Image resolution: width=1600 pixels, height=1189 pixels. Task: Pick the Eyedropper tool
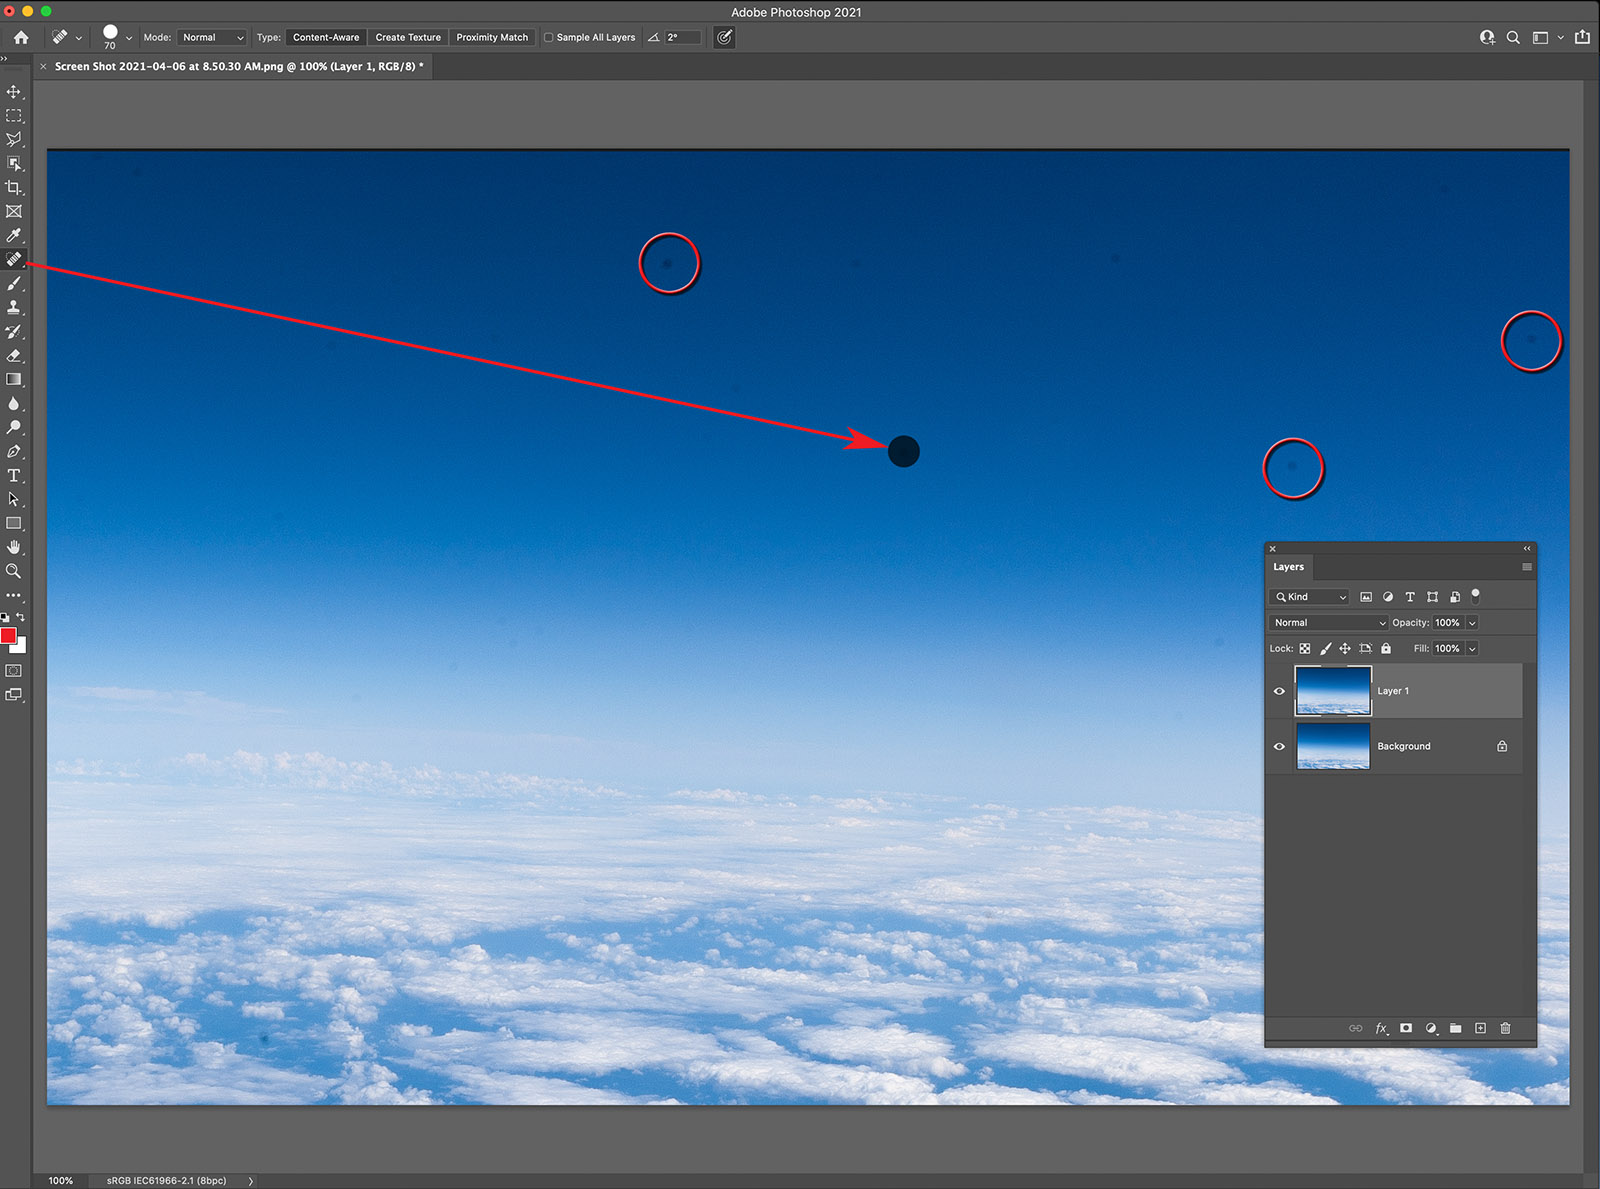pyautogui.click(x=13, y=236)
